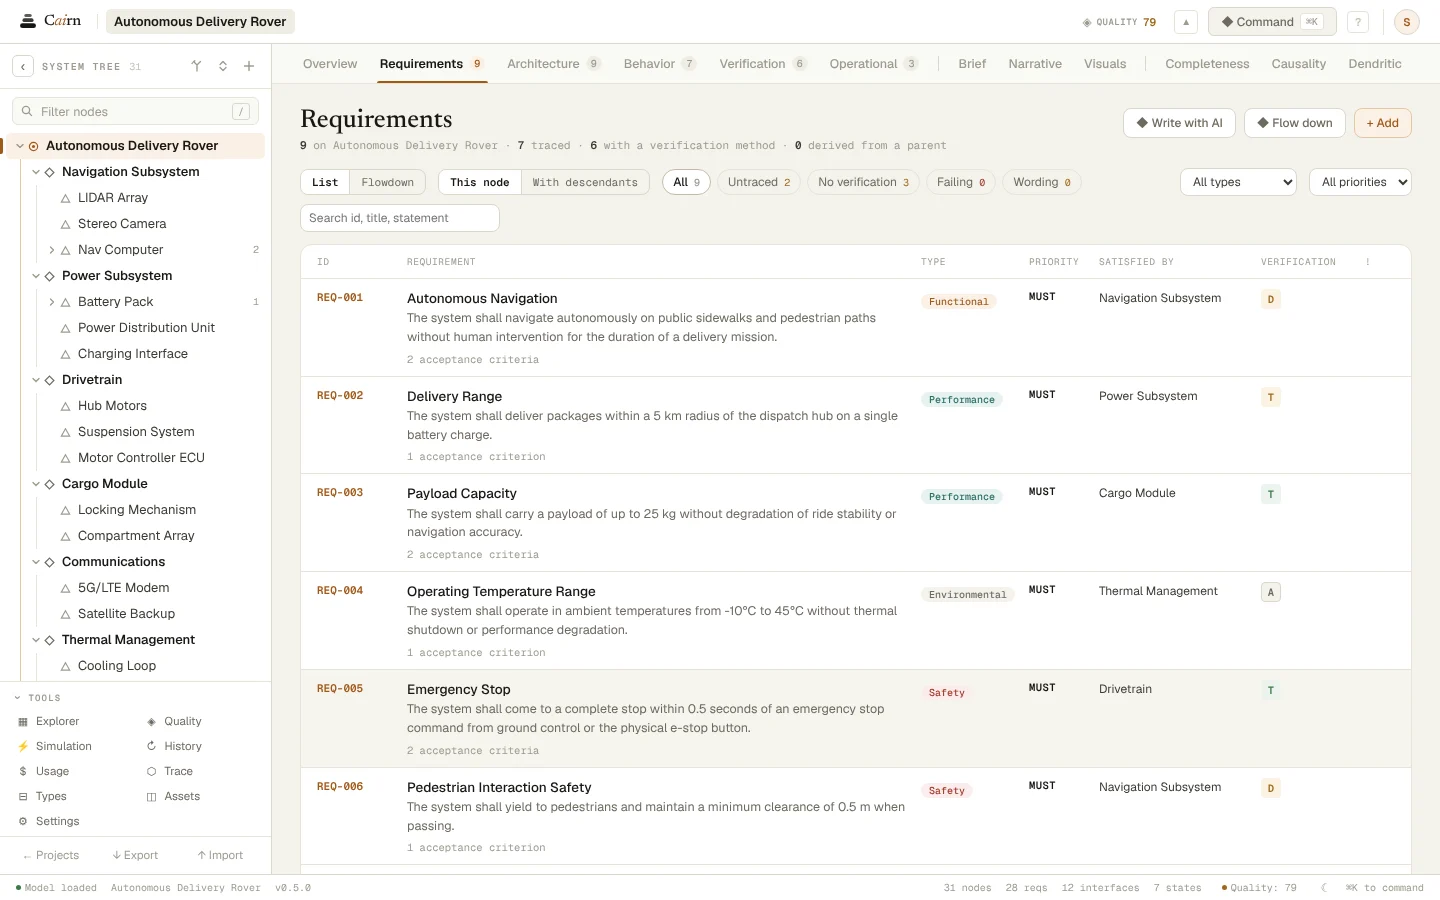This screenshot has width=1440, height=900.
Task: Open the Explorer tool
Action: coord(57,721)
